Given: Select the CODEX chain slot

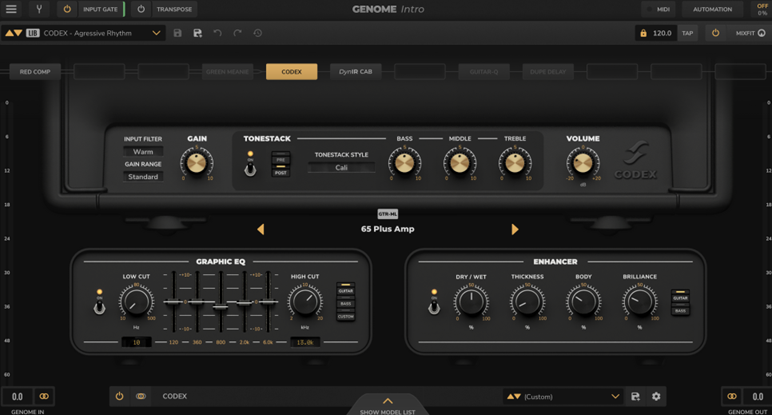Looking at the screenshot, I should click(291, 71).
